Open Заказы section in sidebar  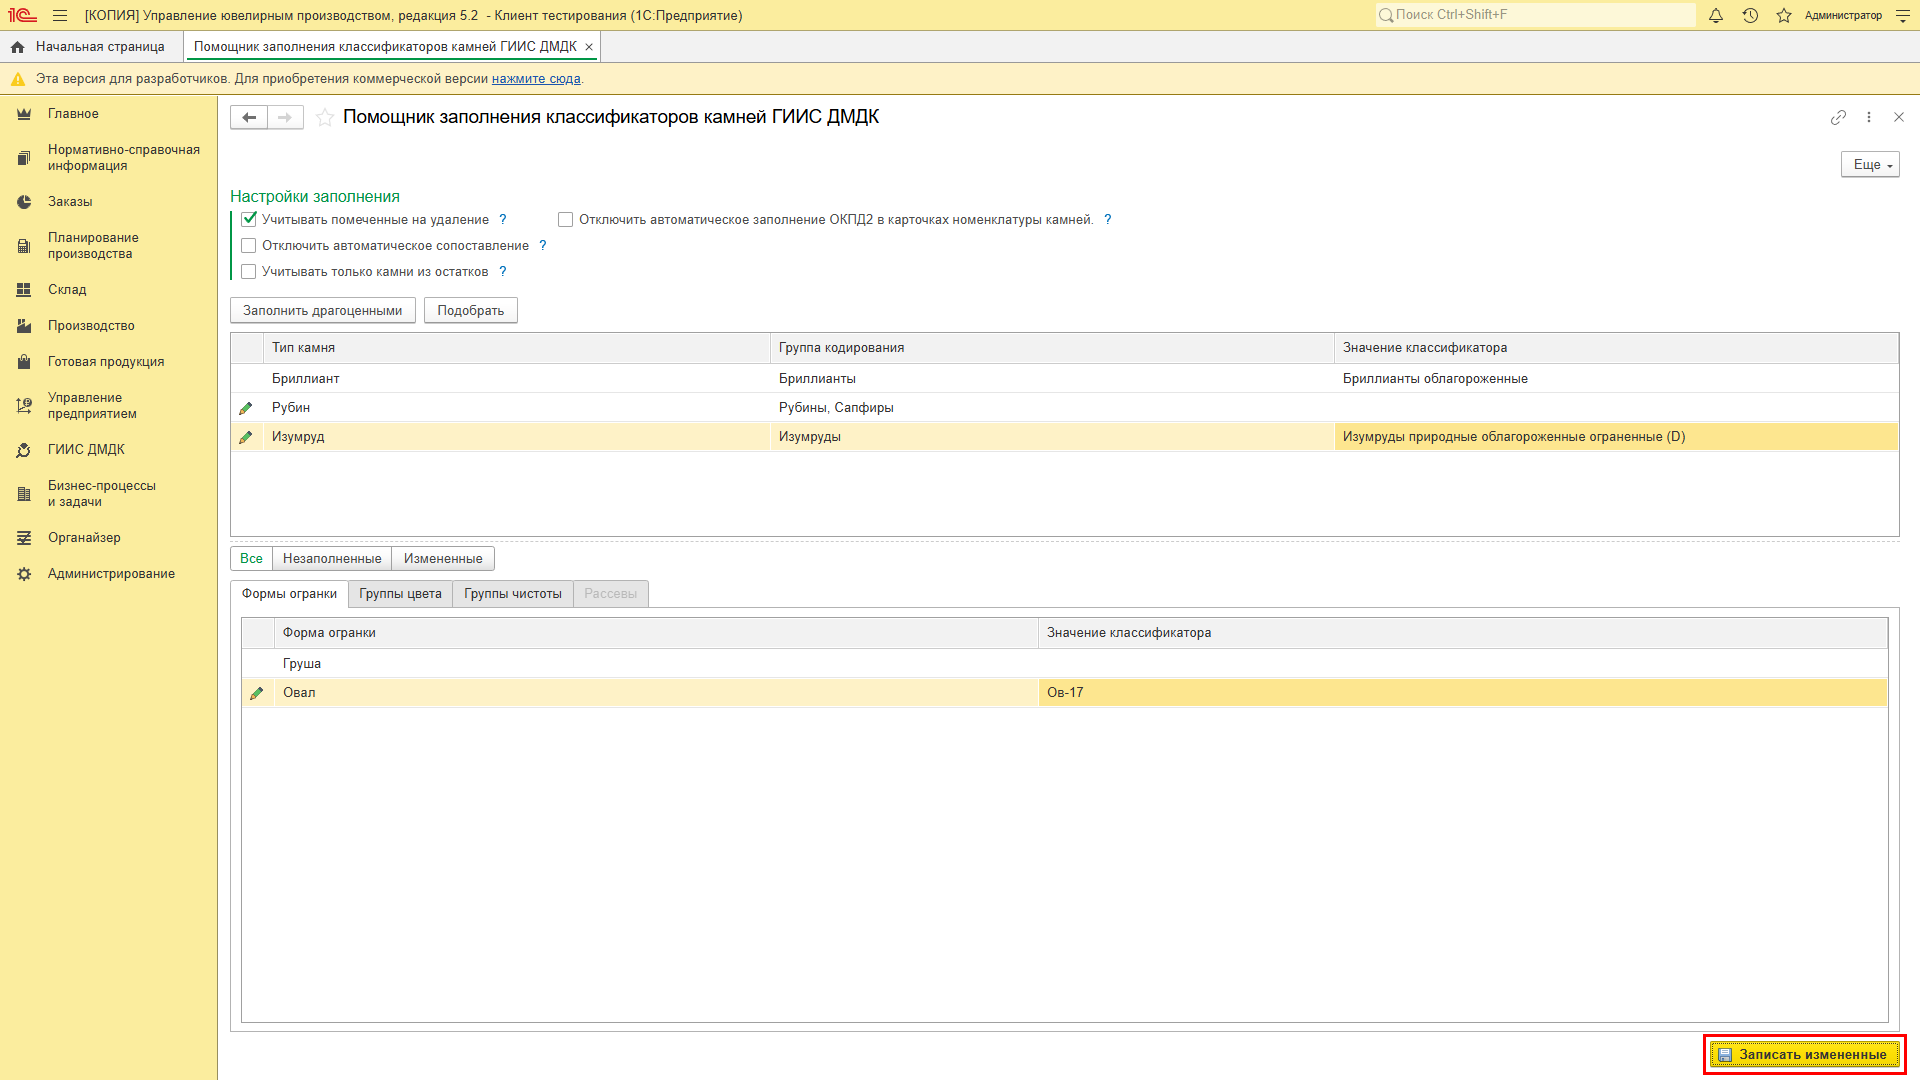click(x=70, y=202)
